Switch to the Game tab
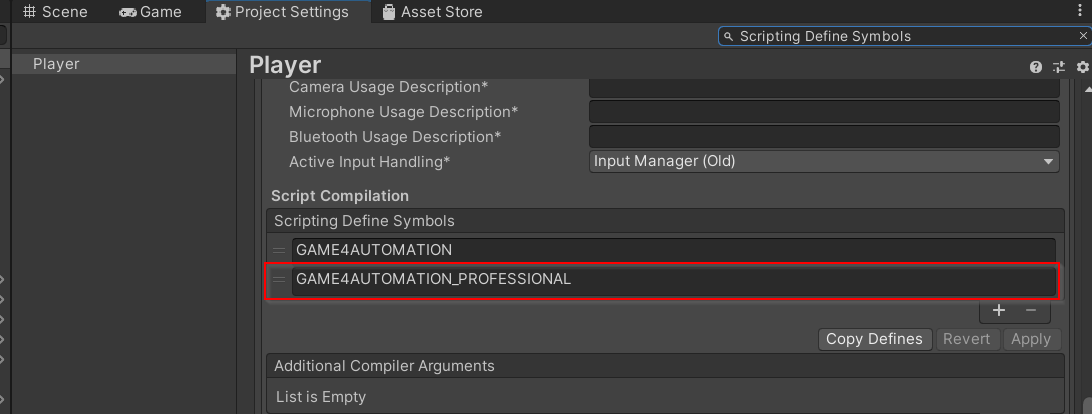The width and height of the screenshot is (1092, 414). (x=150, y=12)
